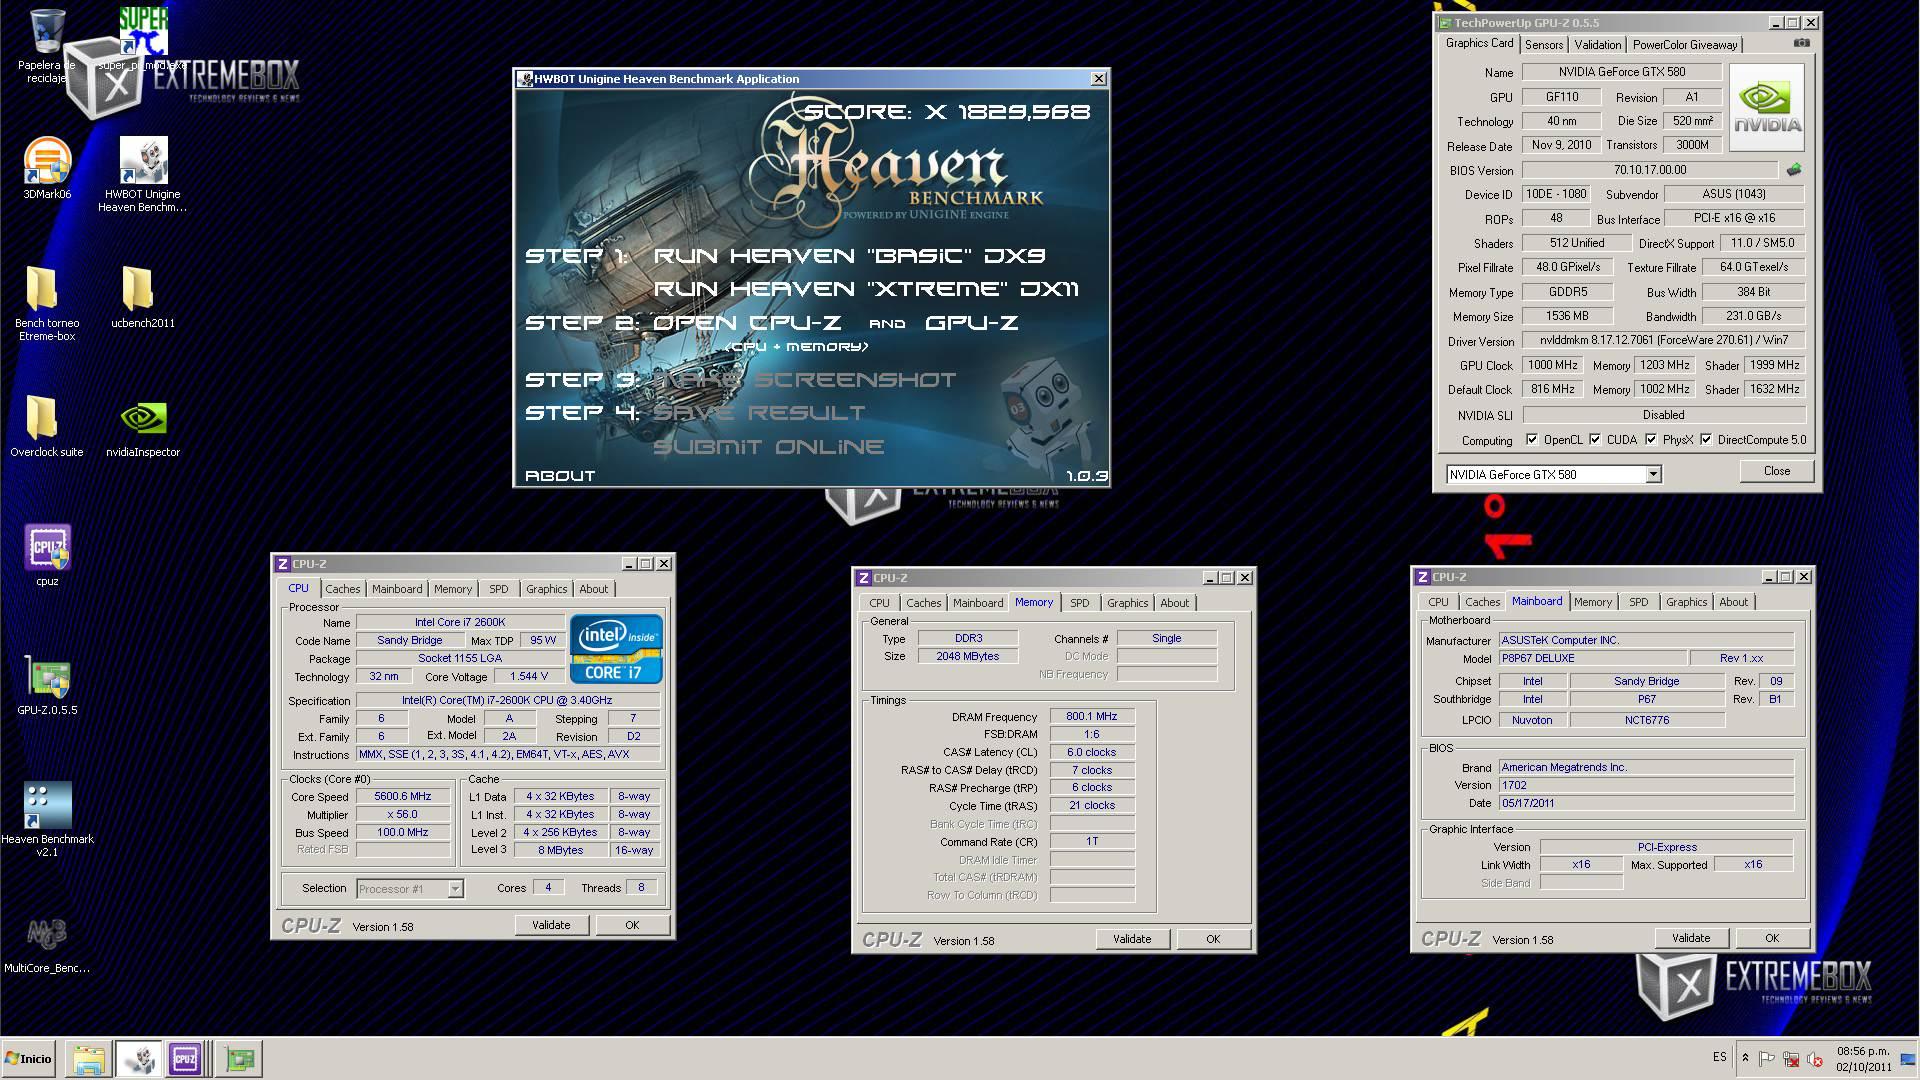Toggle the CUDA checkbox in GPU-Z
1920x1080 pixels.
[1595, 440]
